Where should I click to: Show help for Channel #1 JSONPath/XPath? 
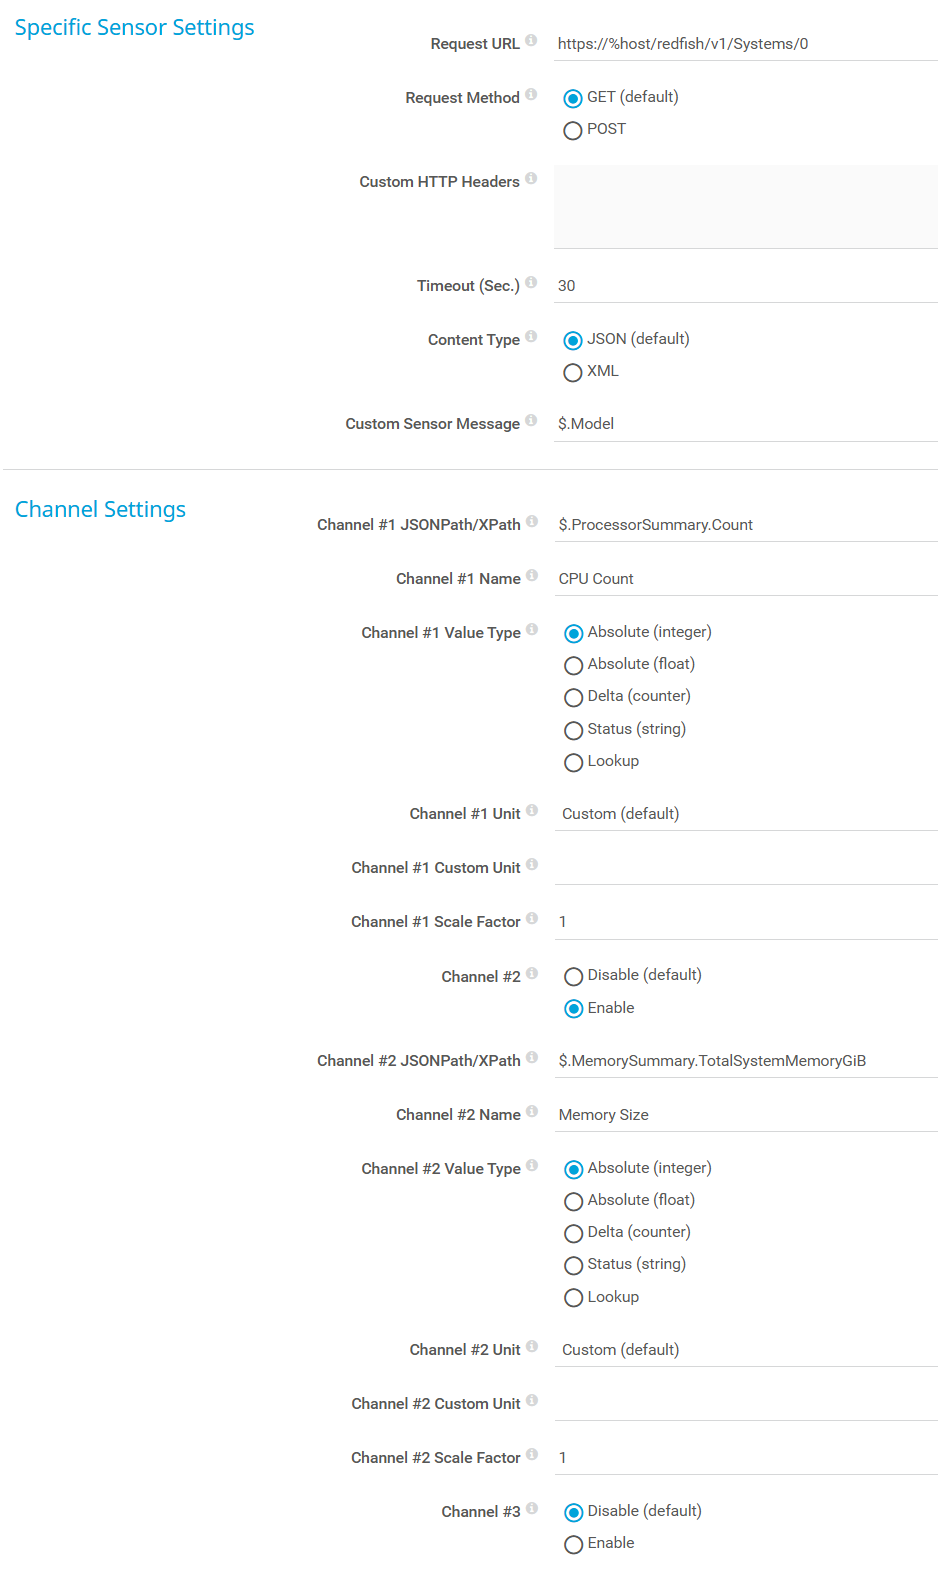[x=532, y=522]
